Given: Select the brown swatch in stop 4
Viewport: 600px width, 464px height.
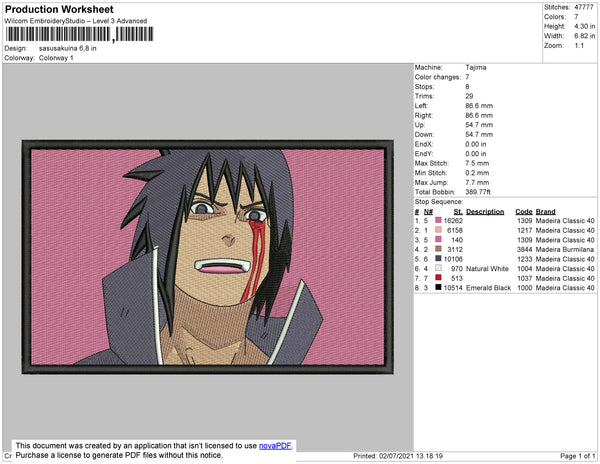Looking at the screenshot, I should click(438, 249).
